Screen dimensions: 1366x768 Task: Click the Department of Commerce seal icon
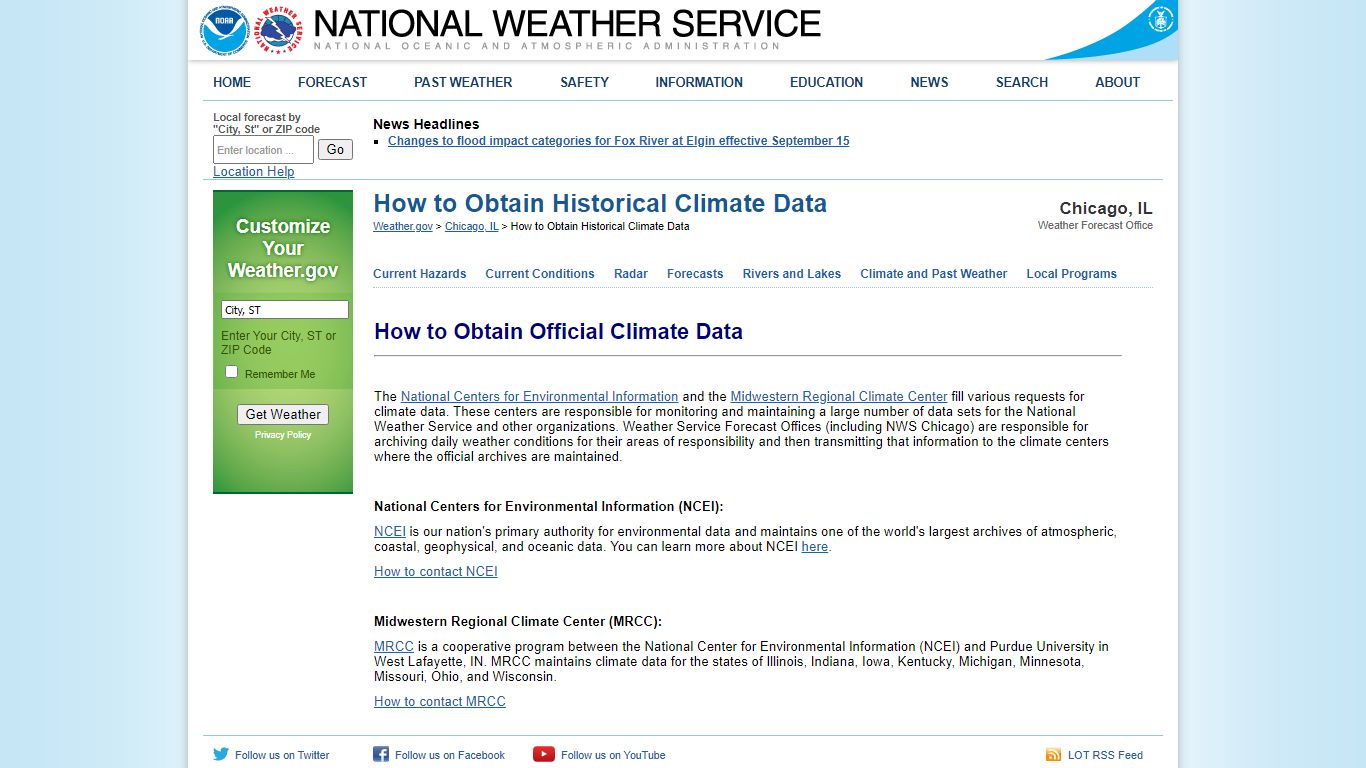(x=1160, y=19)
